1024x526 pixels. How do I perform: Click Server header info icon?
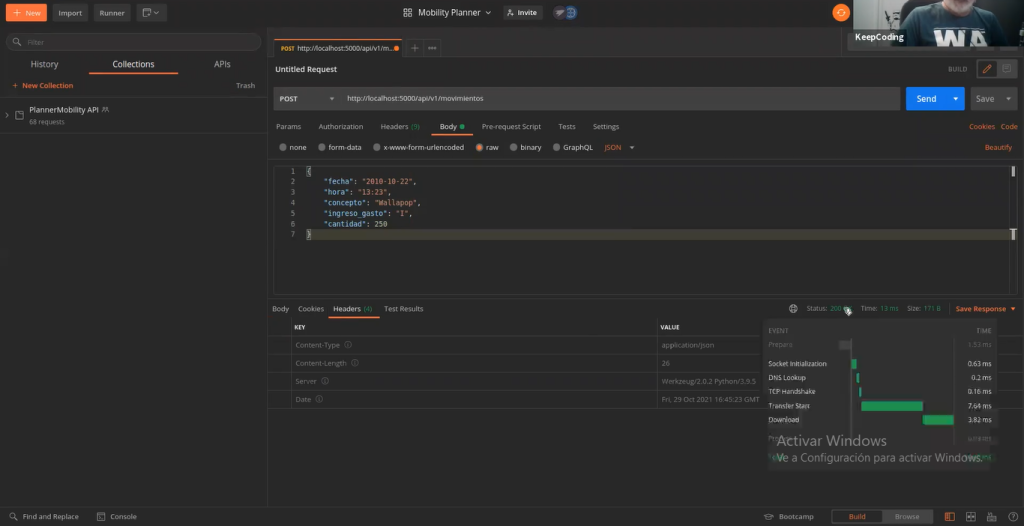325,381
